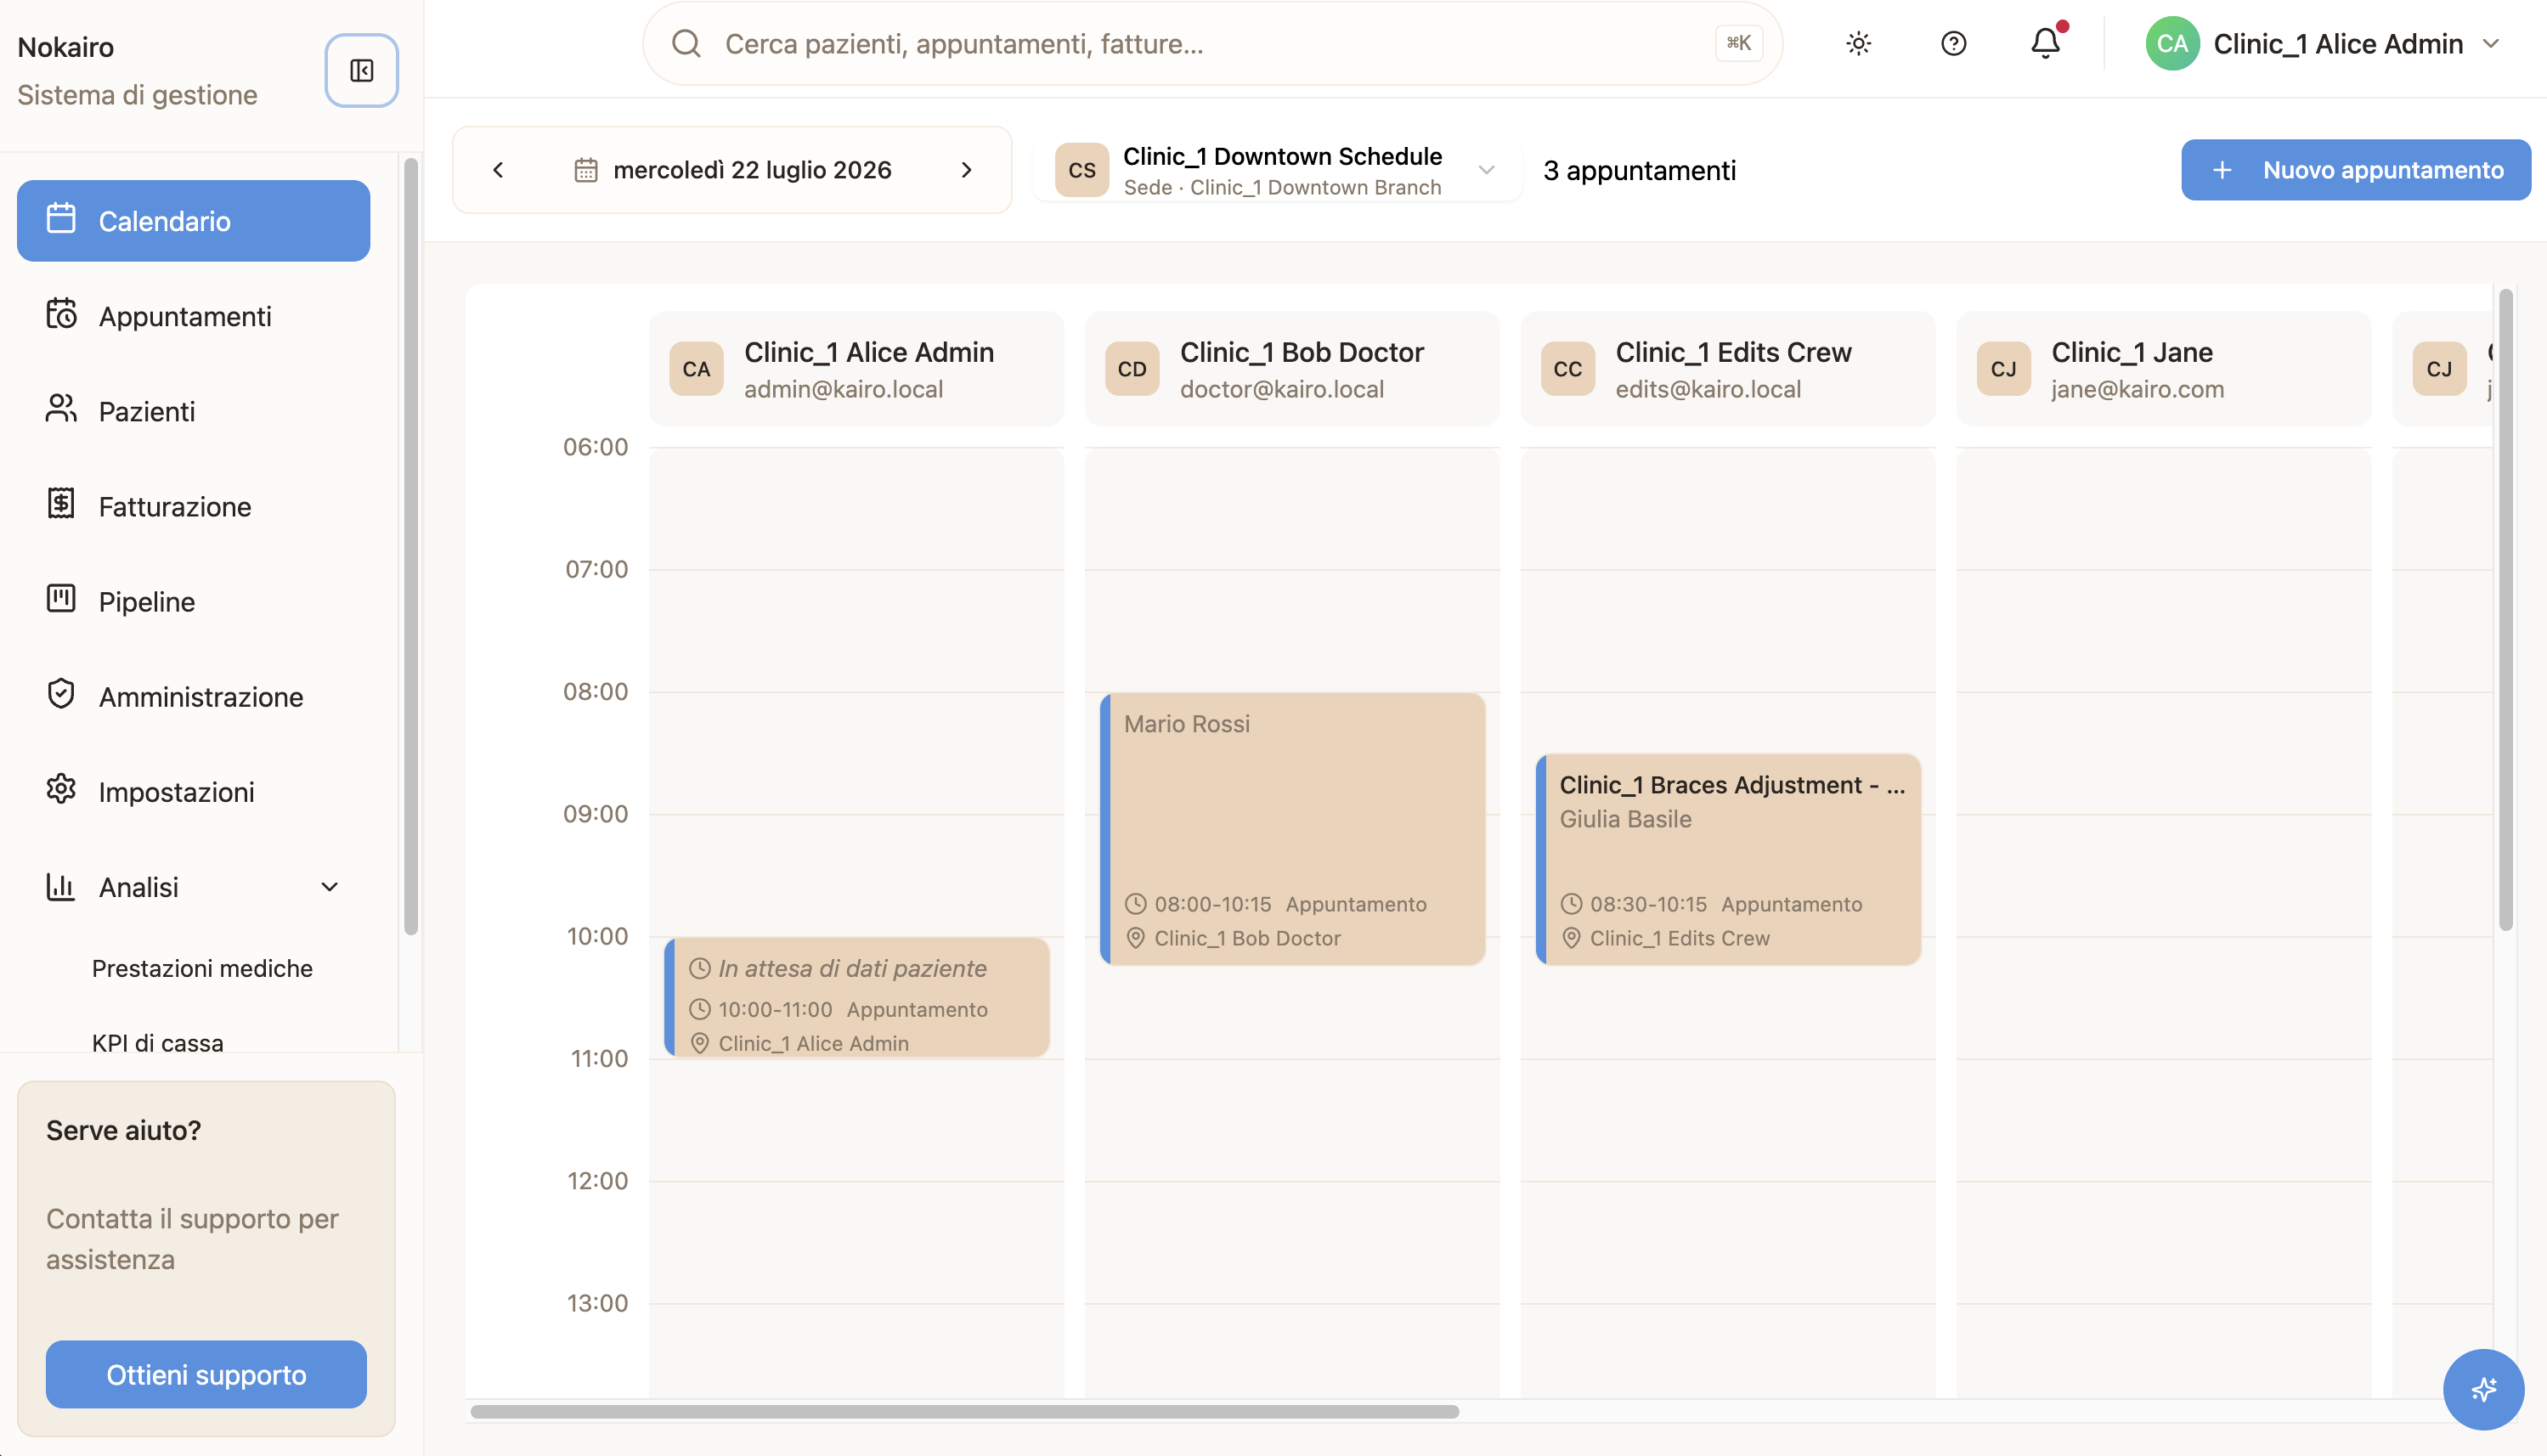Click the 08:00-10:15 time on Mario Rossi card
The image size is (2547, 1456).
point(1212,904)
